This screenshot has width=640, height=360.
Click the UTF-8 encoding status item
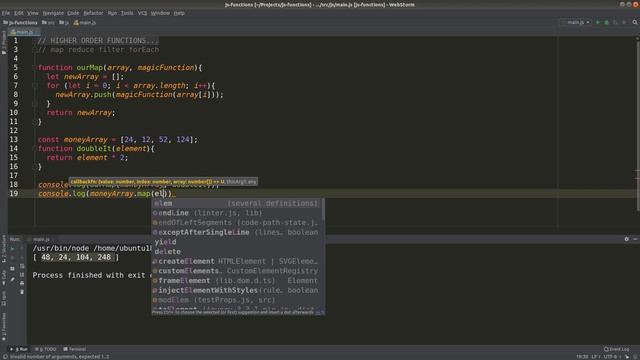coord(611,357)
